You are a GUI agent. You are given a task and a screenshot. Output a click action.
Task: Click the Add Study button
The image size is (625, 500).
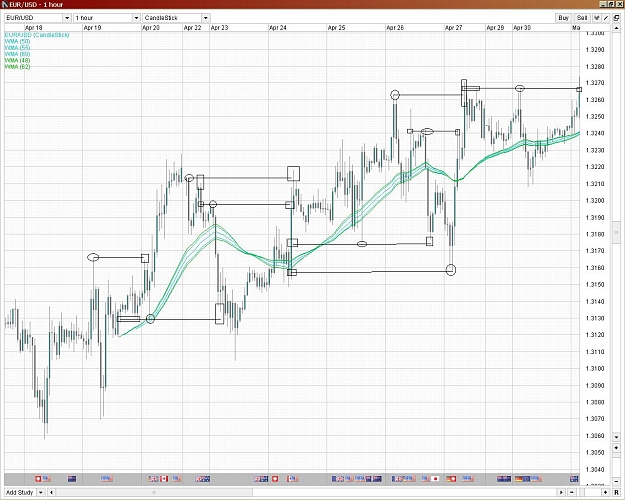[20, 492]
